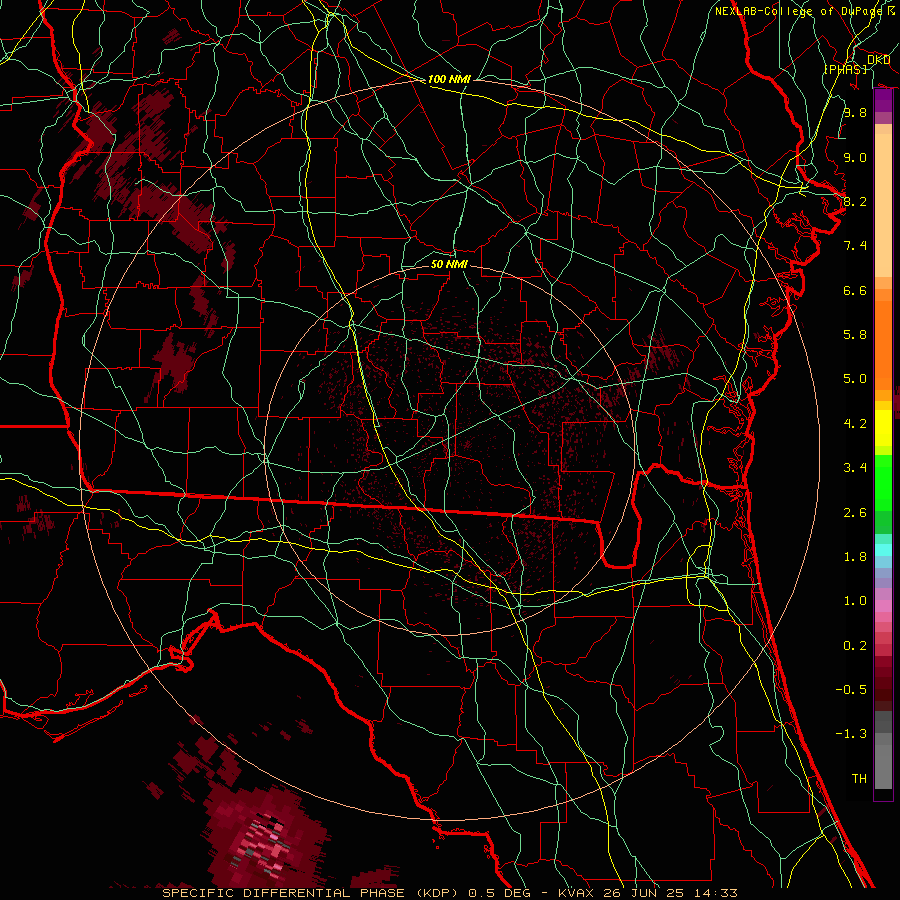The width and height of the screenshot is (900, 900).
Task: Pick the bright green color bar segment
Action: coord(883,481)
